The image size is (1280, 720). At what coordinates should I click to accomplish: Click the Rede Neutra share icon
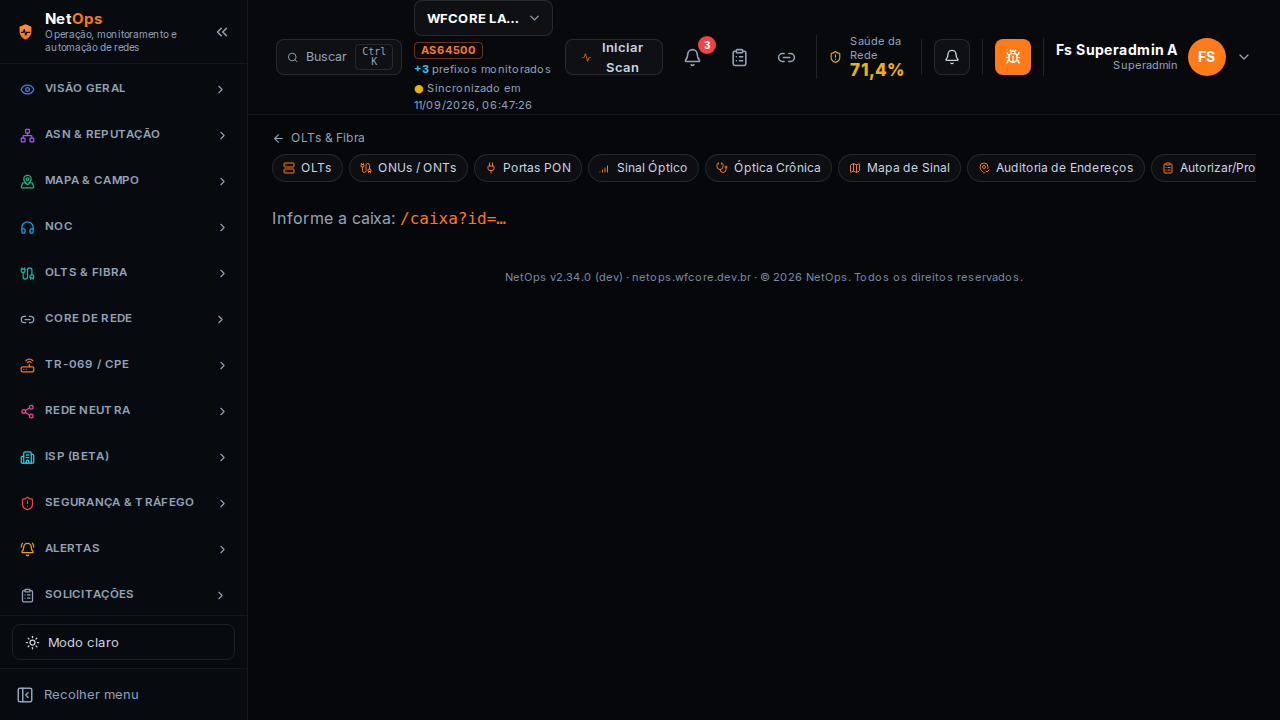coord(28,411)
